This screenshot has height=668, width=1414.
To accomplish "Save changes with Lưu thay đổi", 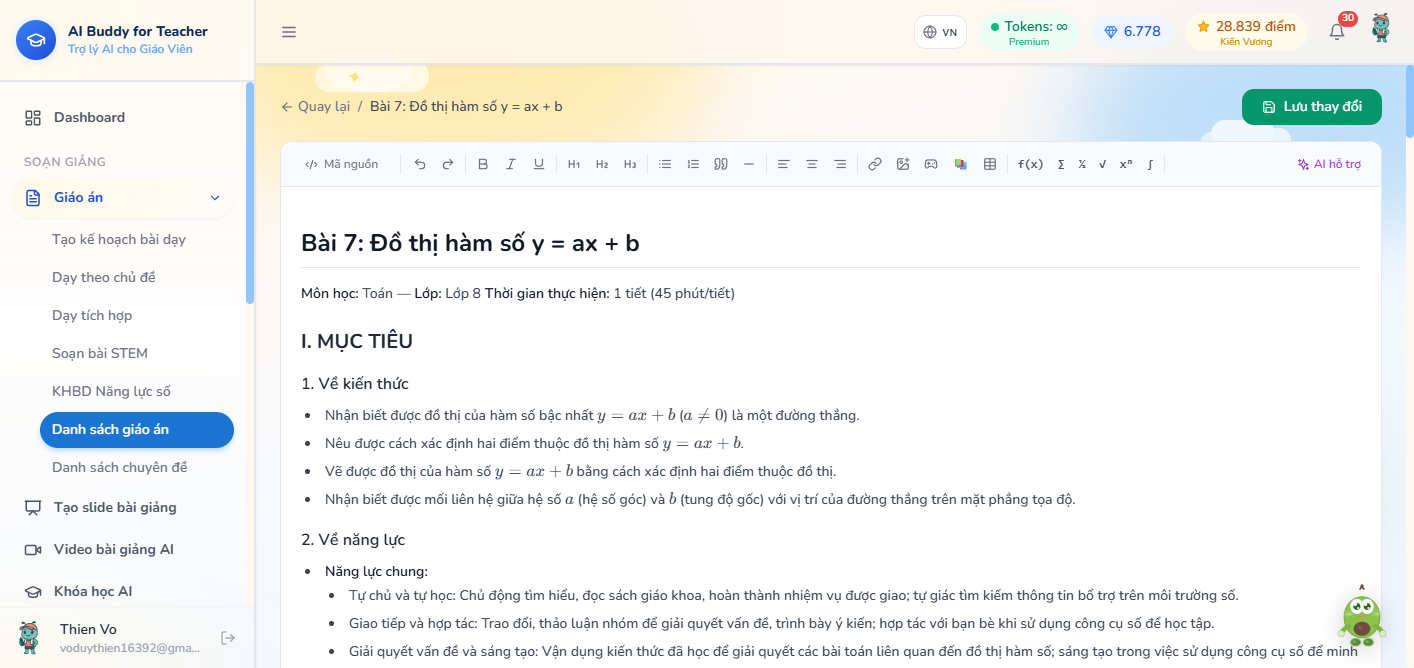I will pyautogui.click(x=1312, y=107).
